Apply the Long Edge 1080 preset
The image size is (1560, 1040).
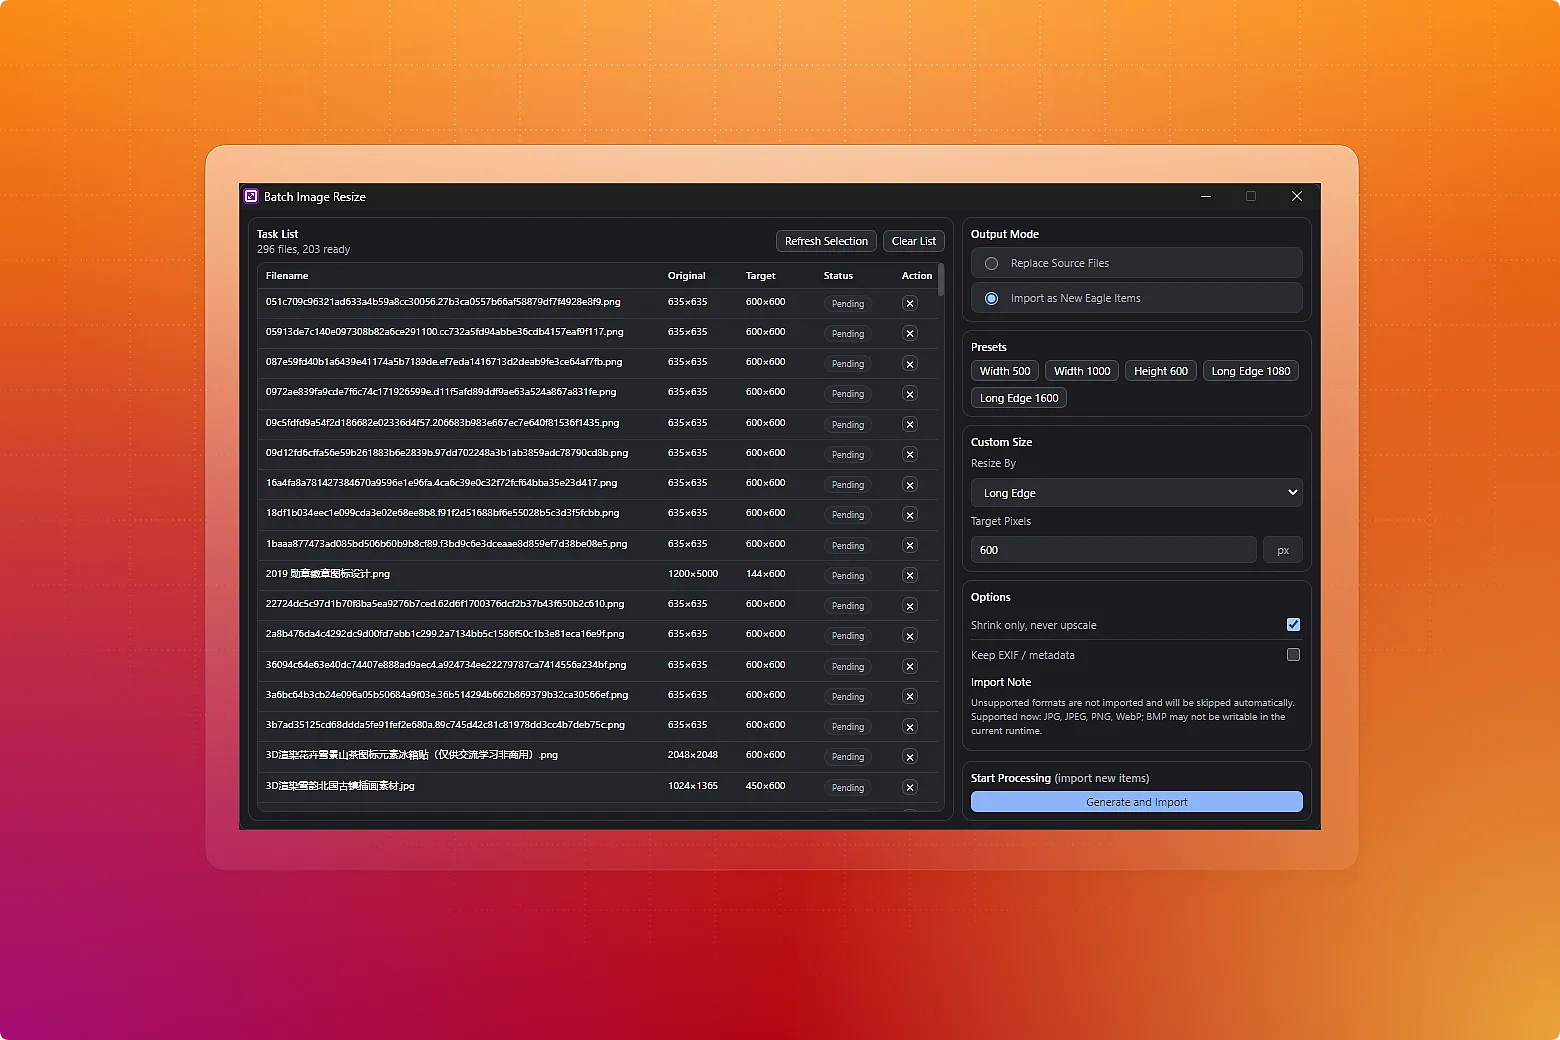tap(1250, 370)
